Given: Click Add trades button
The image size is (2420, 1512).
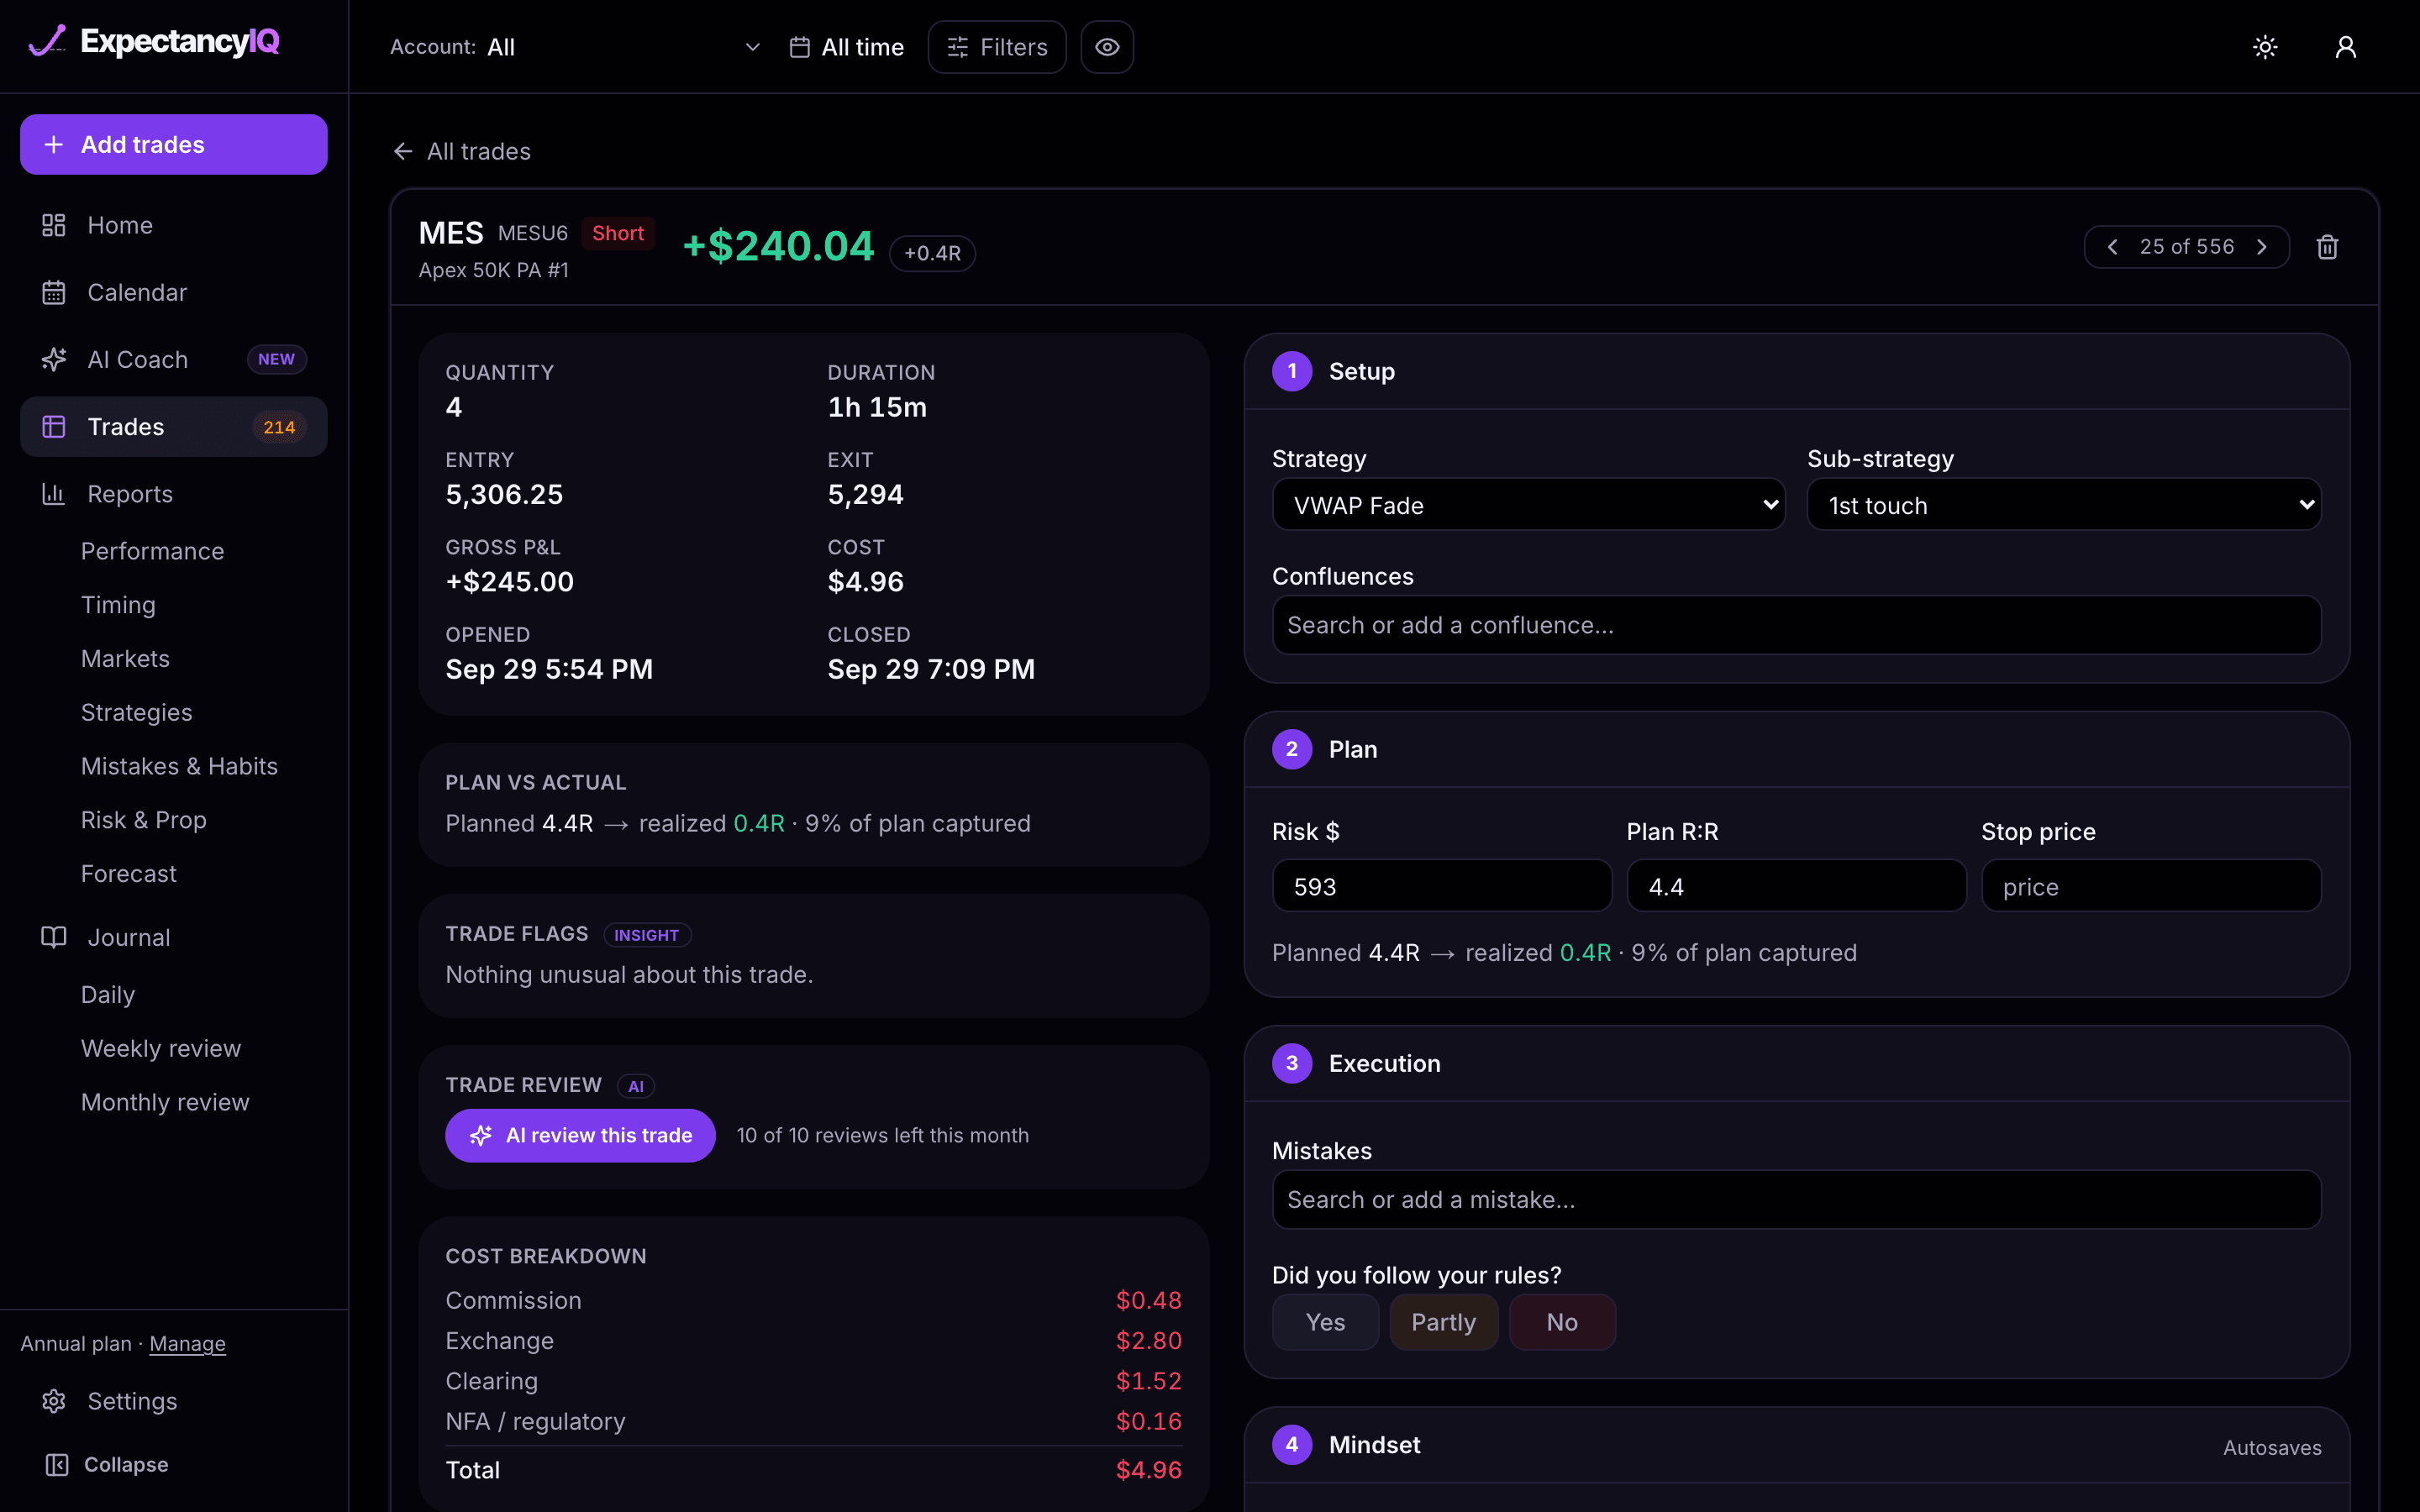Looking at the screenshot, I should pyautogui.click(x=173, y=144).
